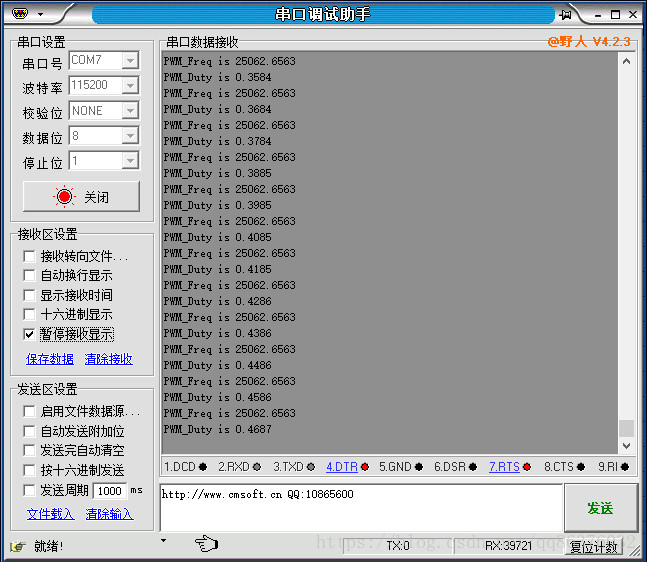
Task: Click the TX:0 counter in status bar
Action: tap(398, 546)
